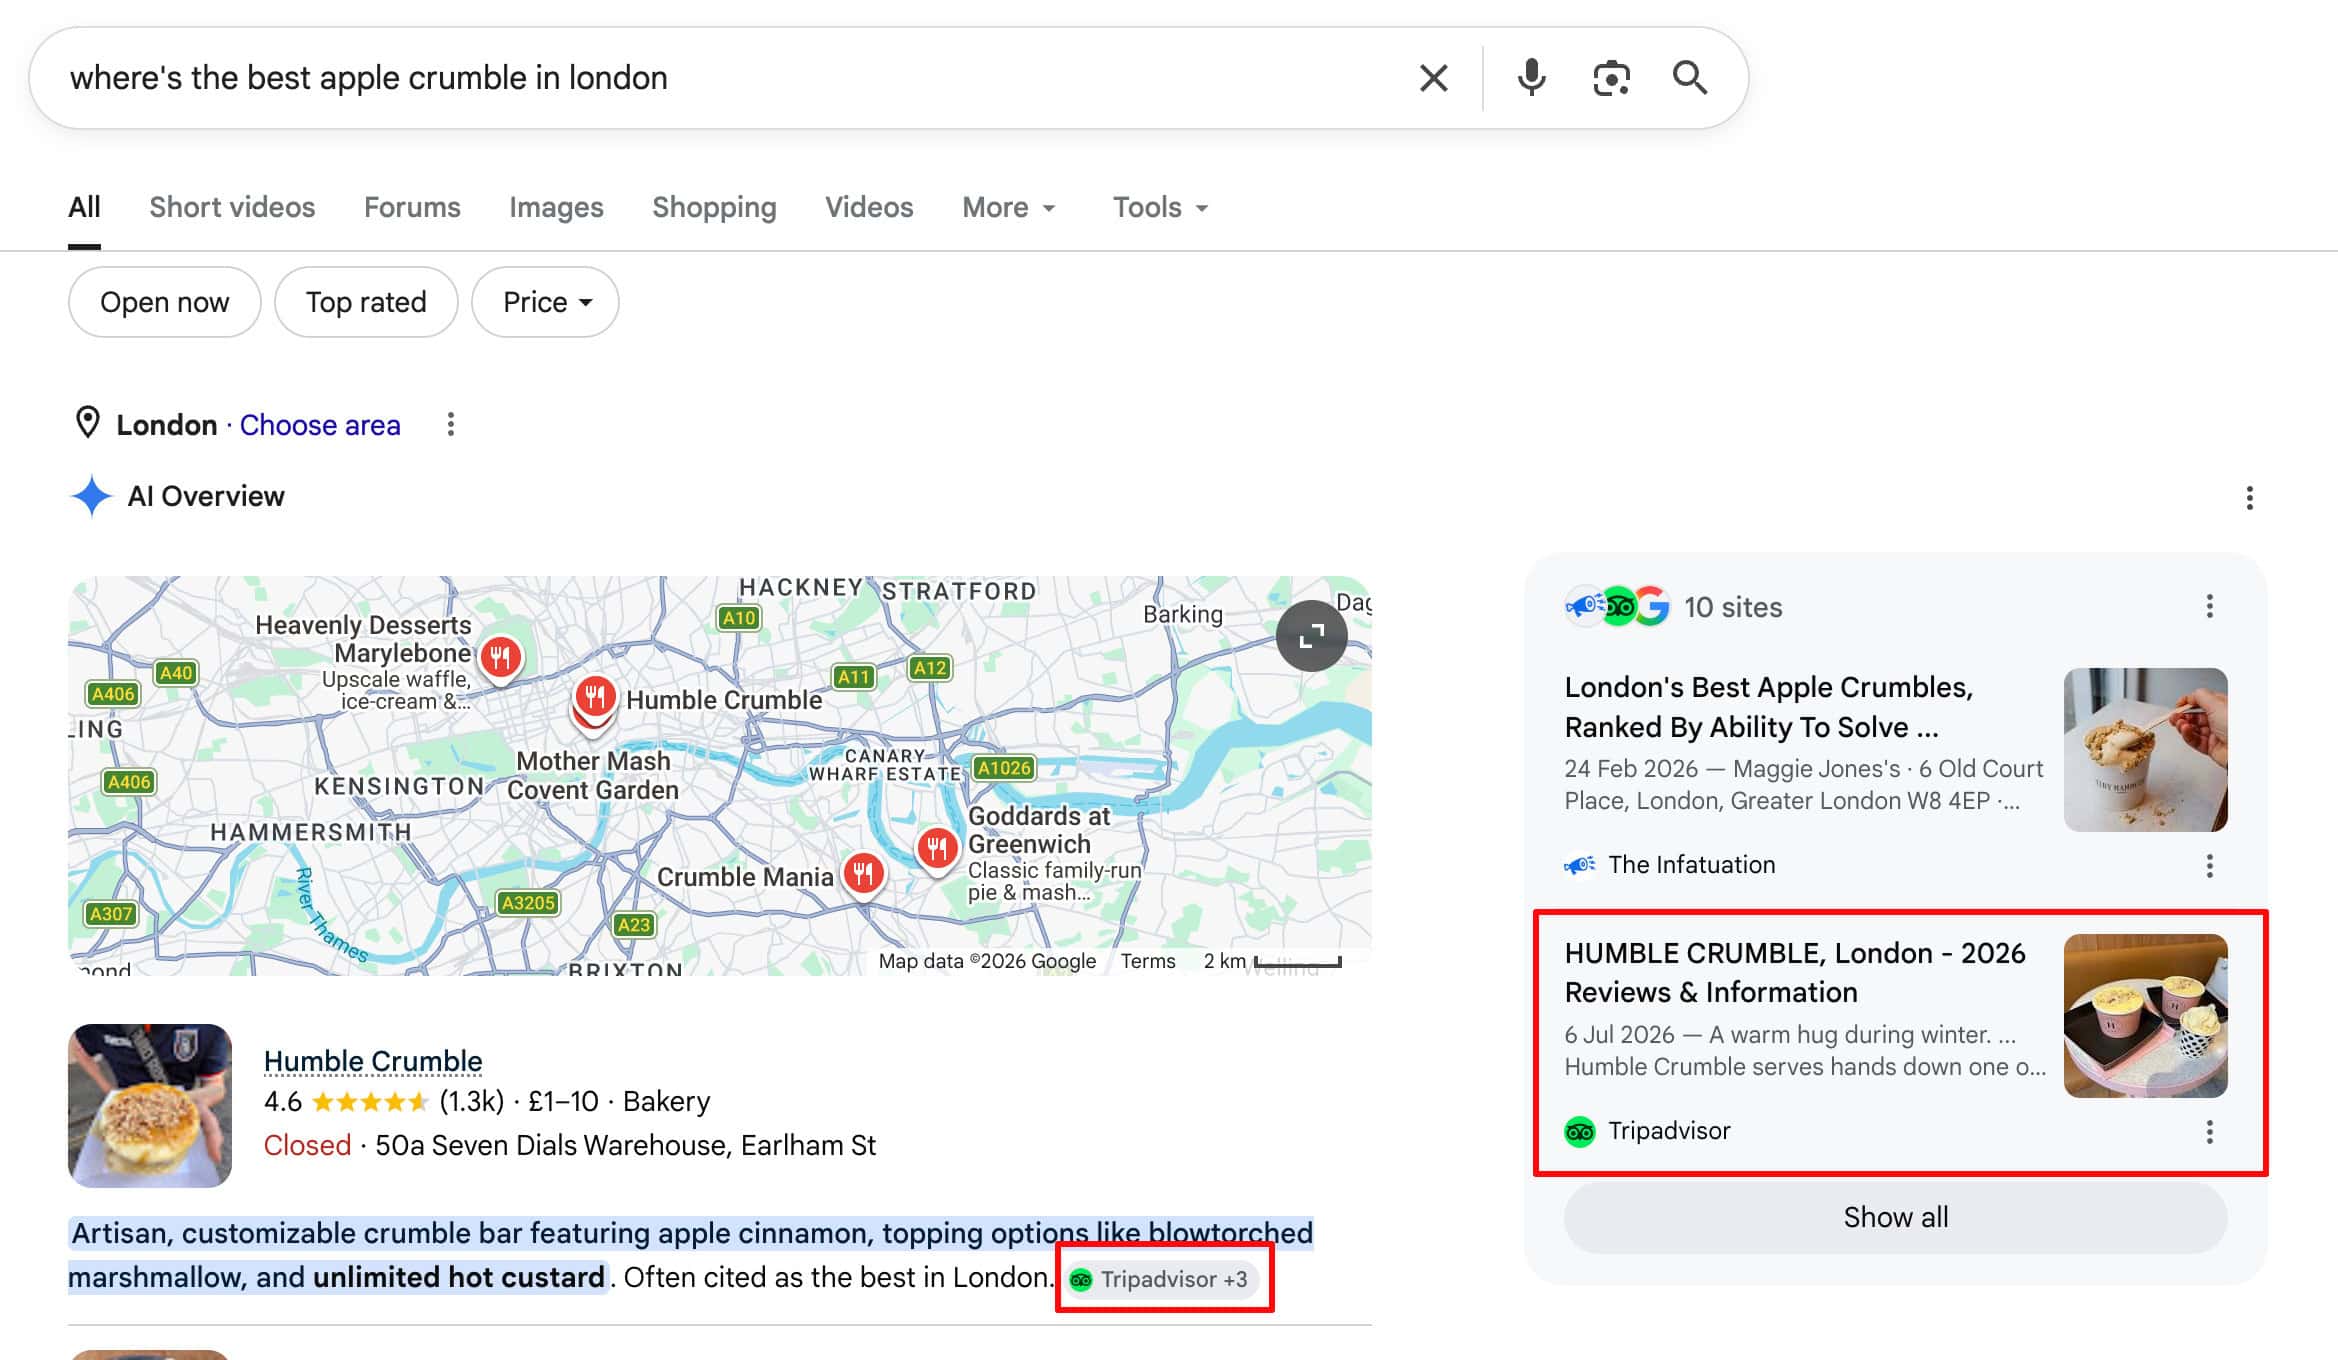Submit search with the magnifying glass icon

coord(1690,77)
